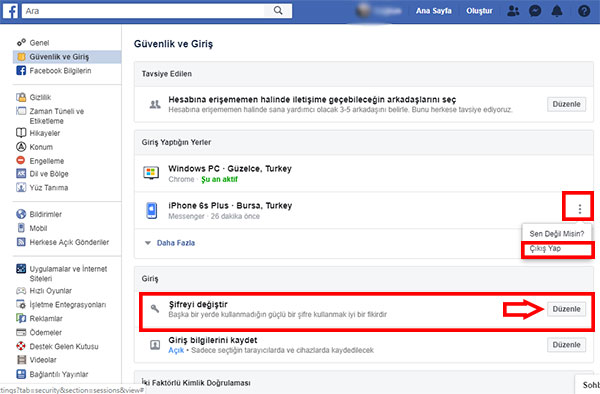Viewport: 600px width, 394px height.
Task: Click the Şifreyi değiştir title text
Action: click(x=198, y=304)
